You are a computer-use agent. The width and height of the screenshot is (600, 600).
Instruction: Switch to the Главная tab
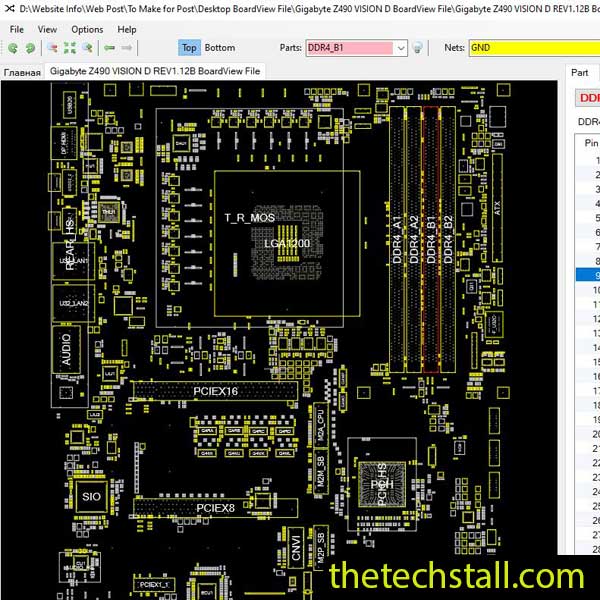(22, 72)
